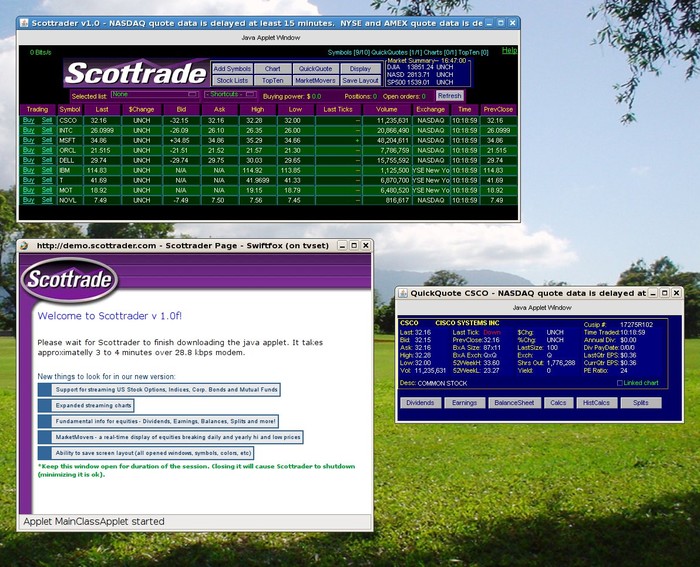The image size is (700, 567).
Task: Click Sell link for MSFT
Action: [46, 140]
